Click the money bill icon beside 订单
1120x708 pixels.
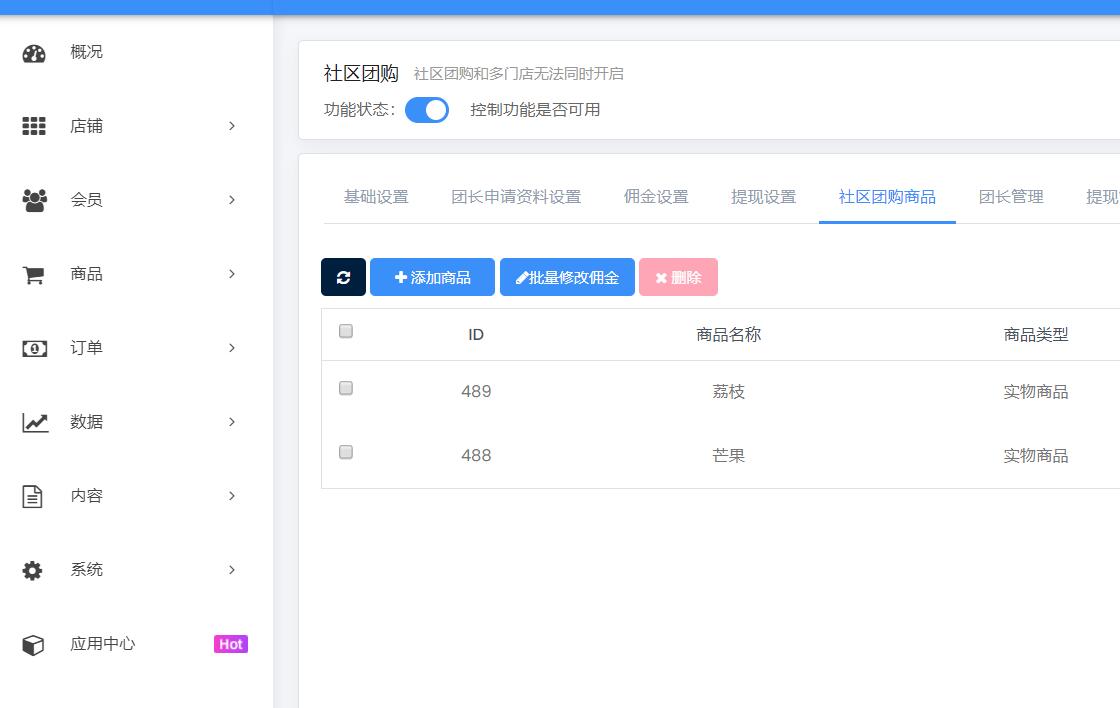tap(34, 349)
